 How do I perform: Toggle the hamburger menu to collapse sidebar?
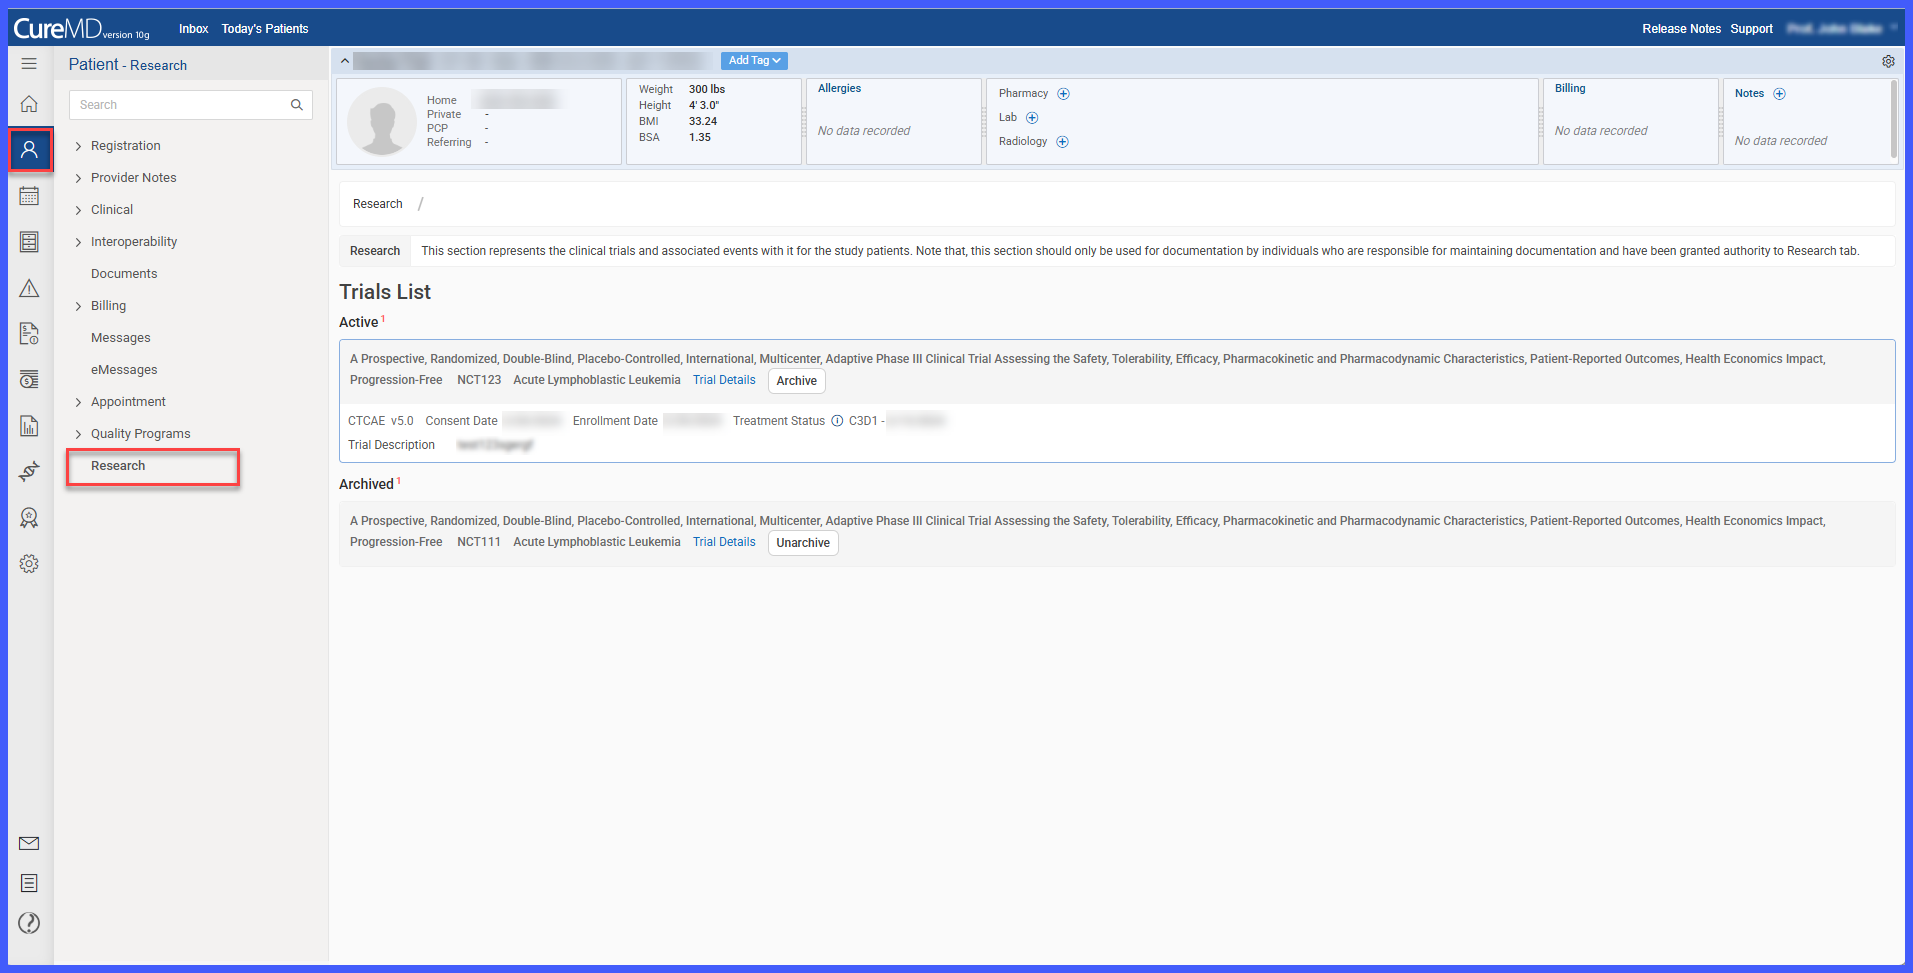click(x=29, y=63)
